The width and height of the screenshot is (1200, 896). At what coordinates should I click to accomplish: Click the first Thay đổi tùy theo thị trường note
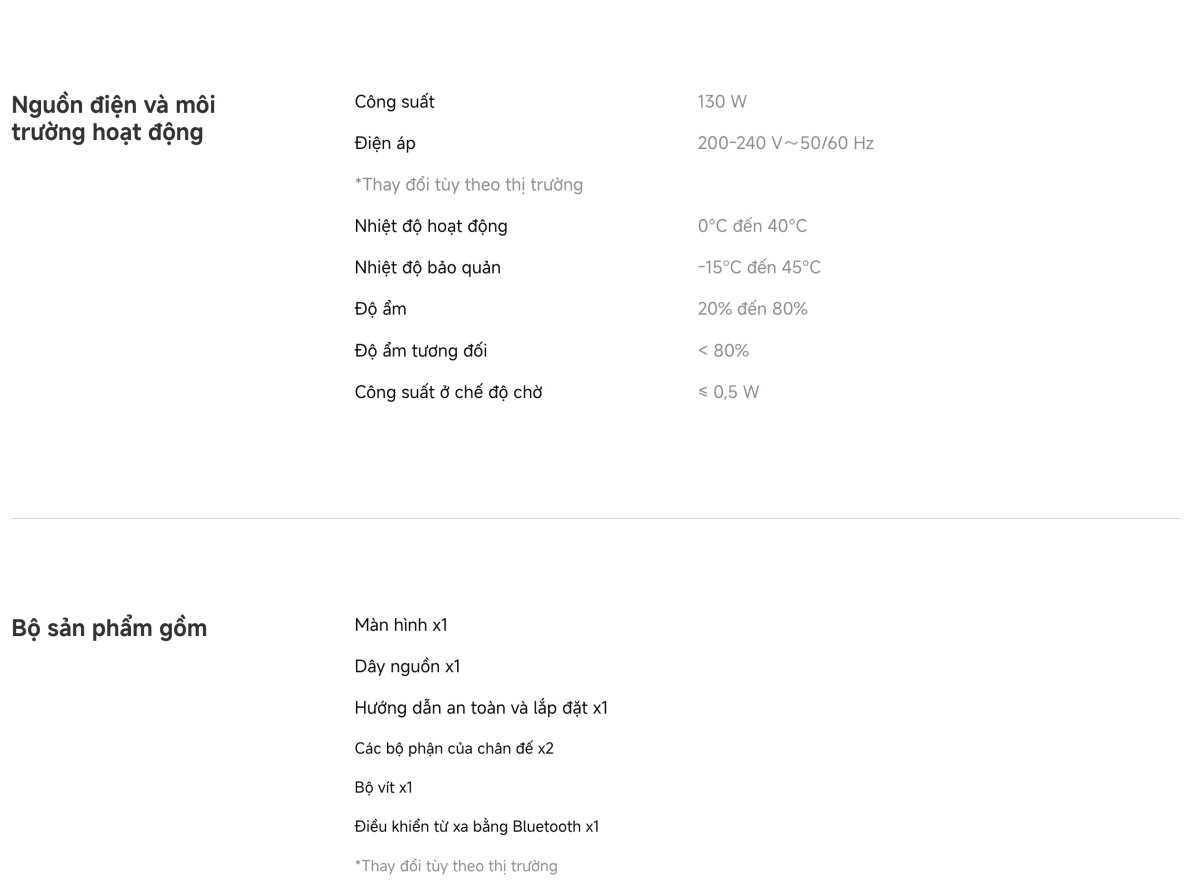[x=469, y=185]
